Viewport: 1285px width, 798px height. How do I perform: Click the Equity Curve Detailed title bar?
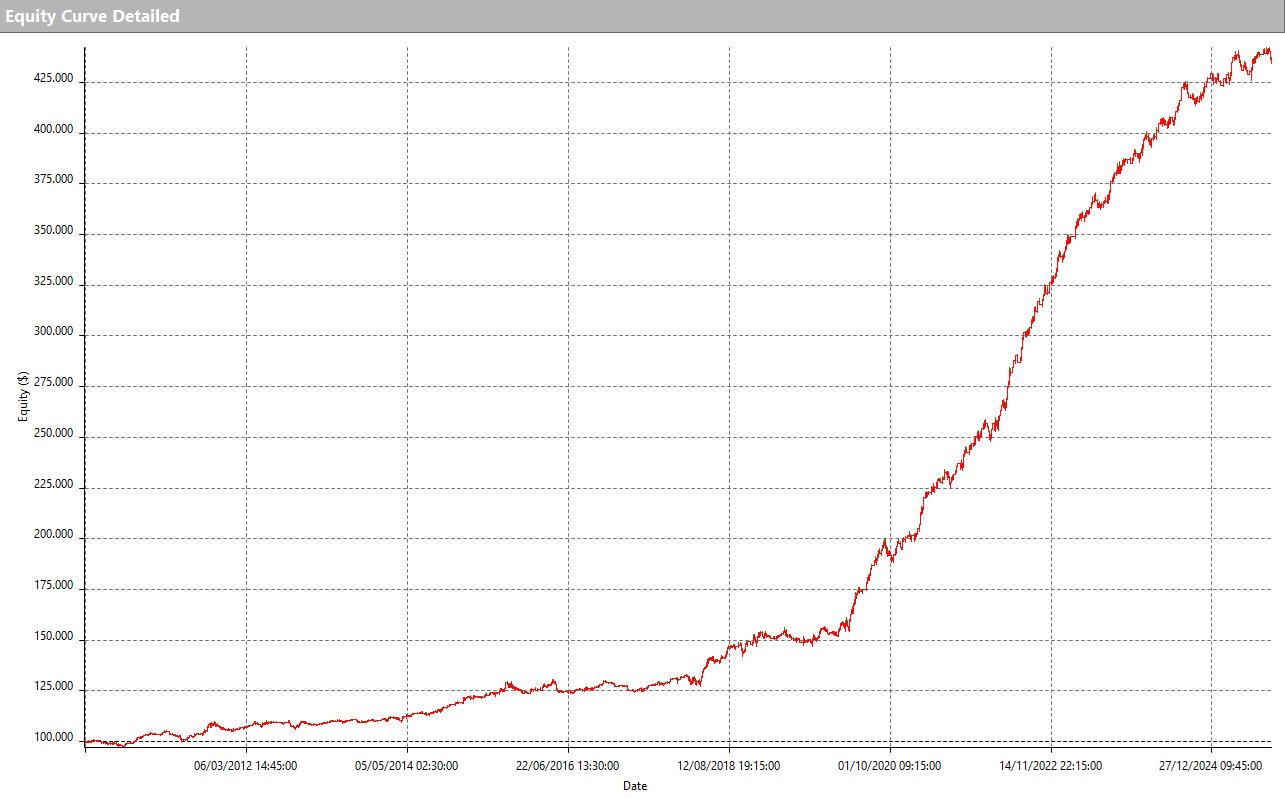click(x=91, y=16)
